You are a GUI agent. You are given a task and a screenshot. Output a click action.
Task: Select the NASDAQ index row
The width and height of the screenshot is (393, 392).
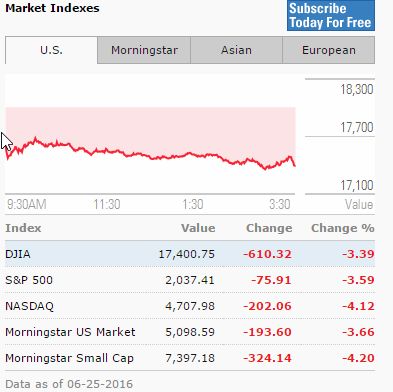[190, 306]
